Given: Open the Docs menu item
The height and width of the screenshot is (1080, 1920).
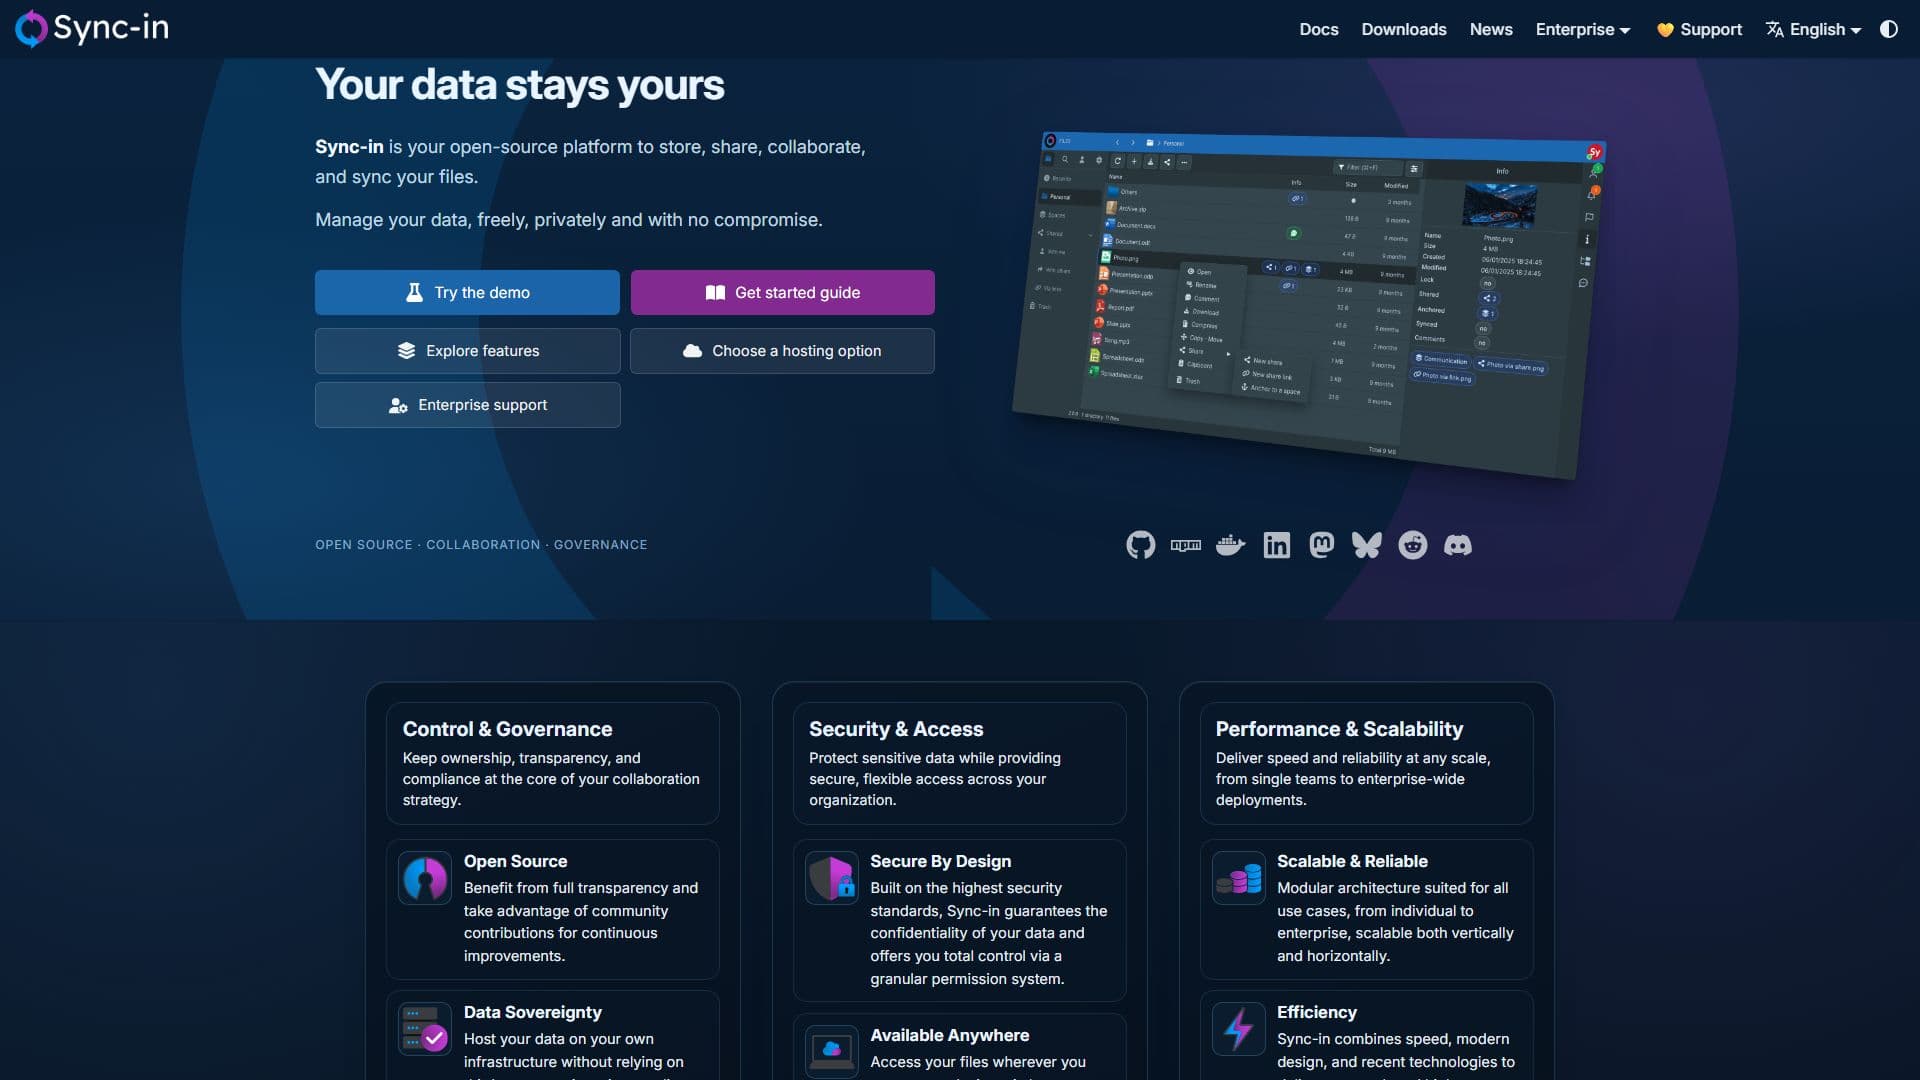Looking at the screenshot, I should click(1319, 30).
